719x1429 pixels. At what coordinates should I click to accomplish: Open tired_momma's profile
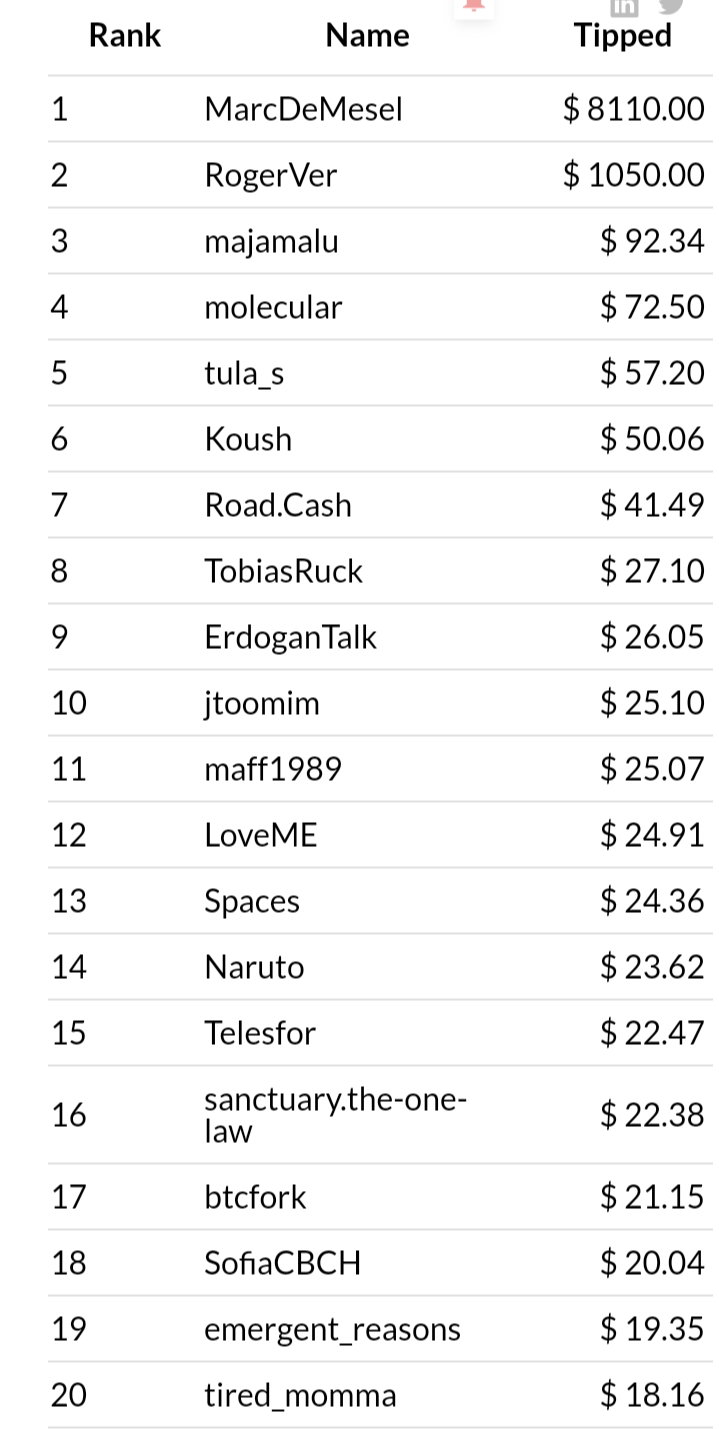coord(300,1396)
